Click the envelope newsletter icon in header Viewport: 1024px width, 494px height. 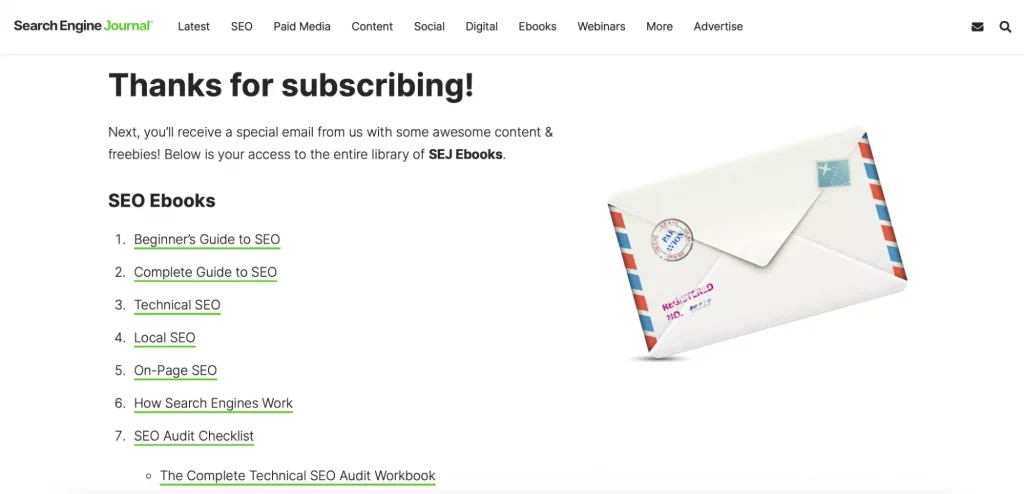click(x=977, y=27)
